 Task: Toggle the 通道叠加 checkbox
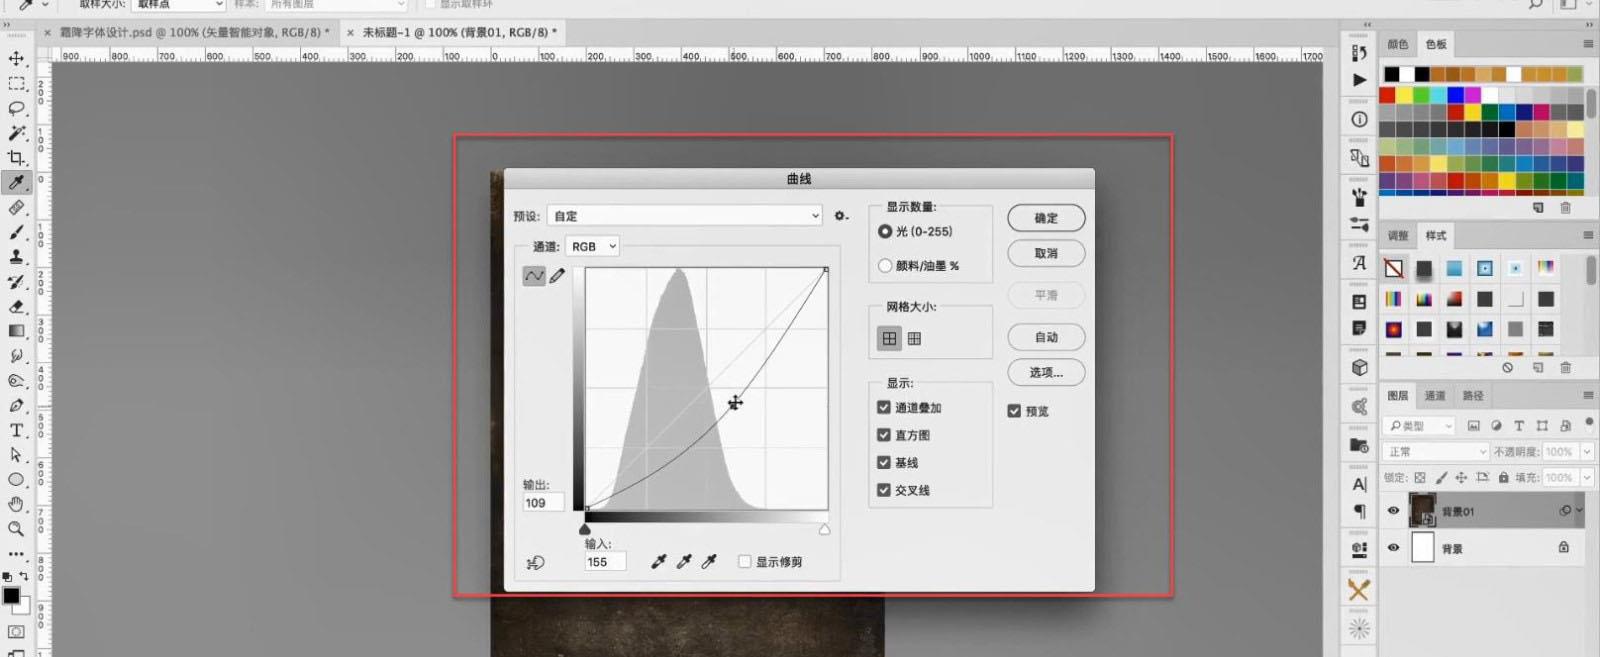click(884, 407)
